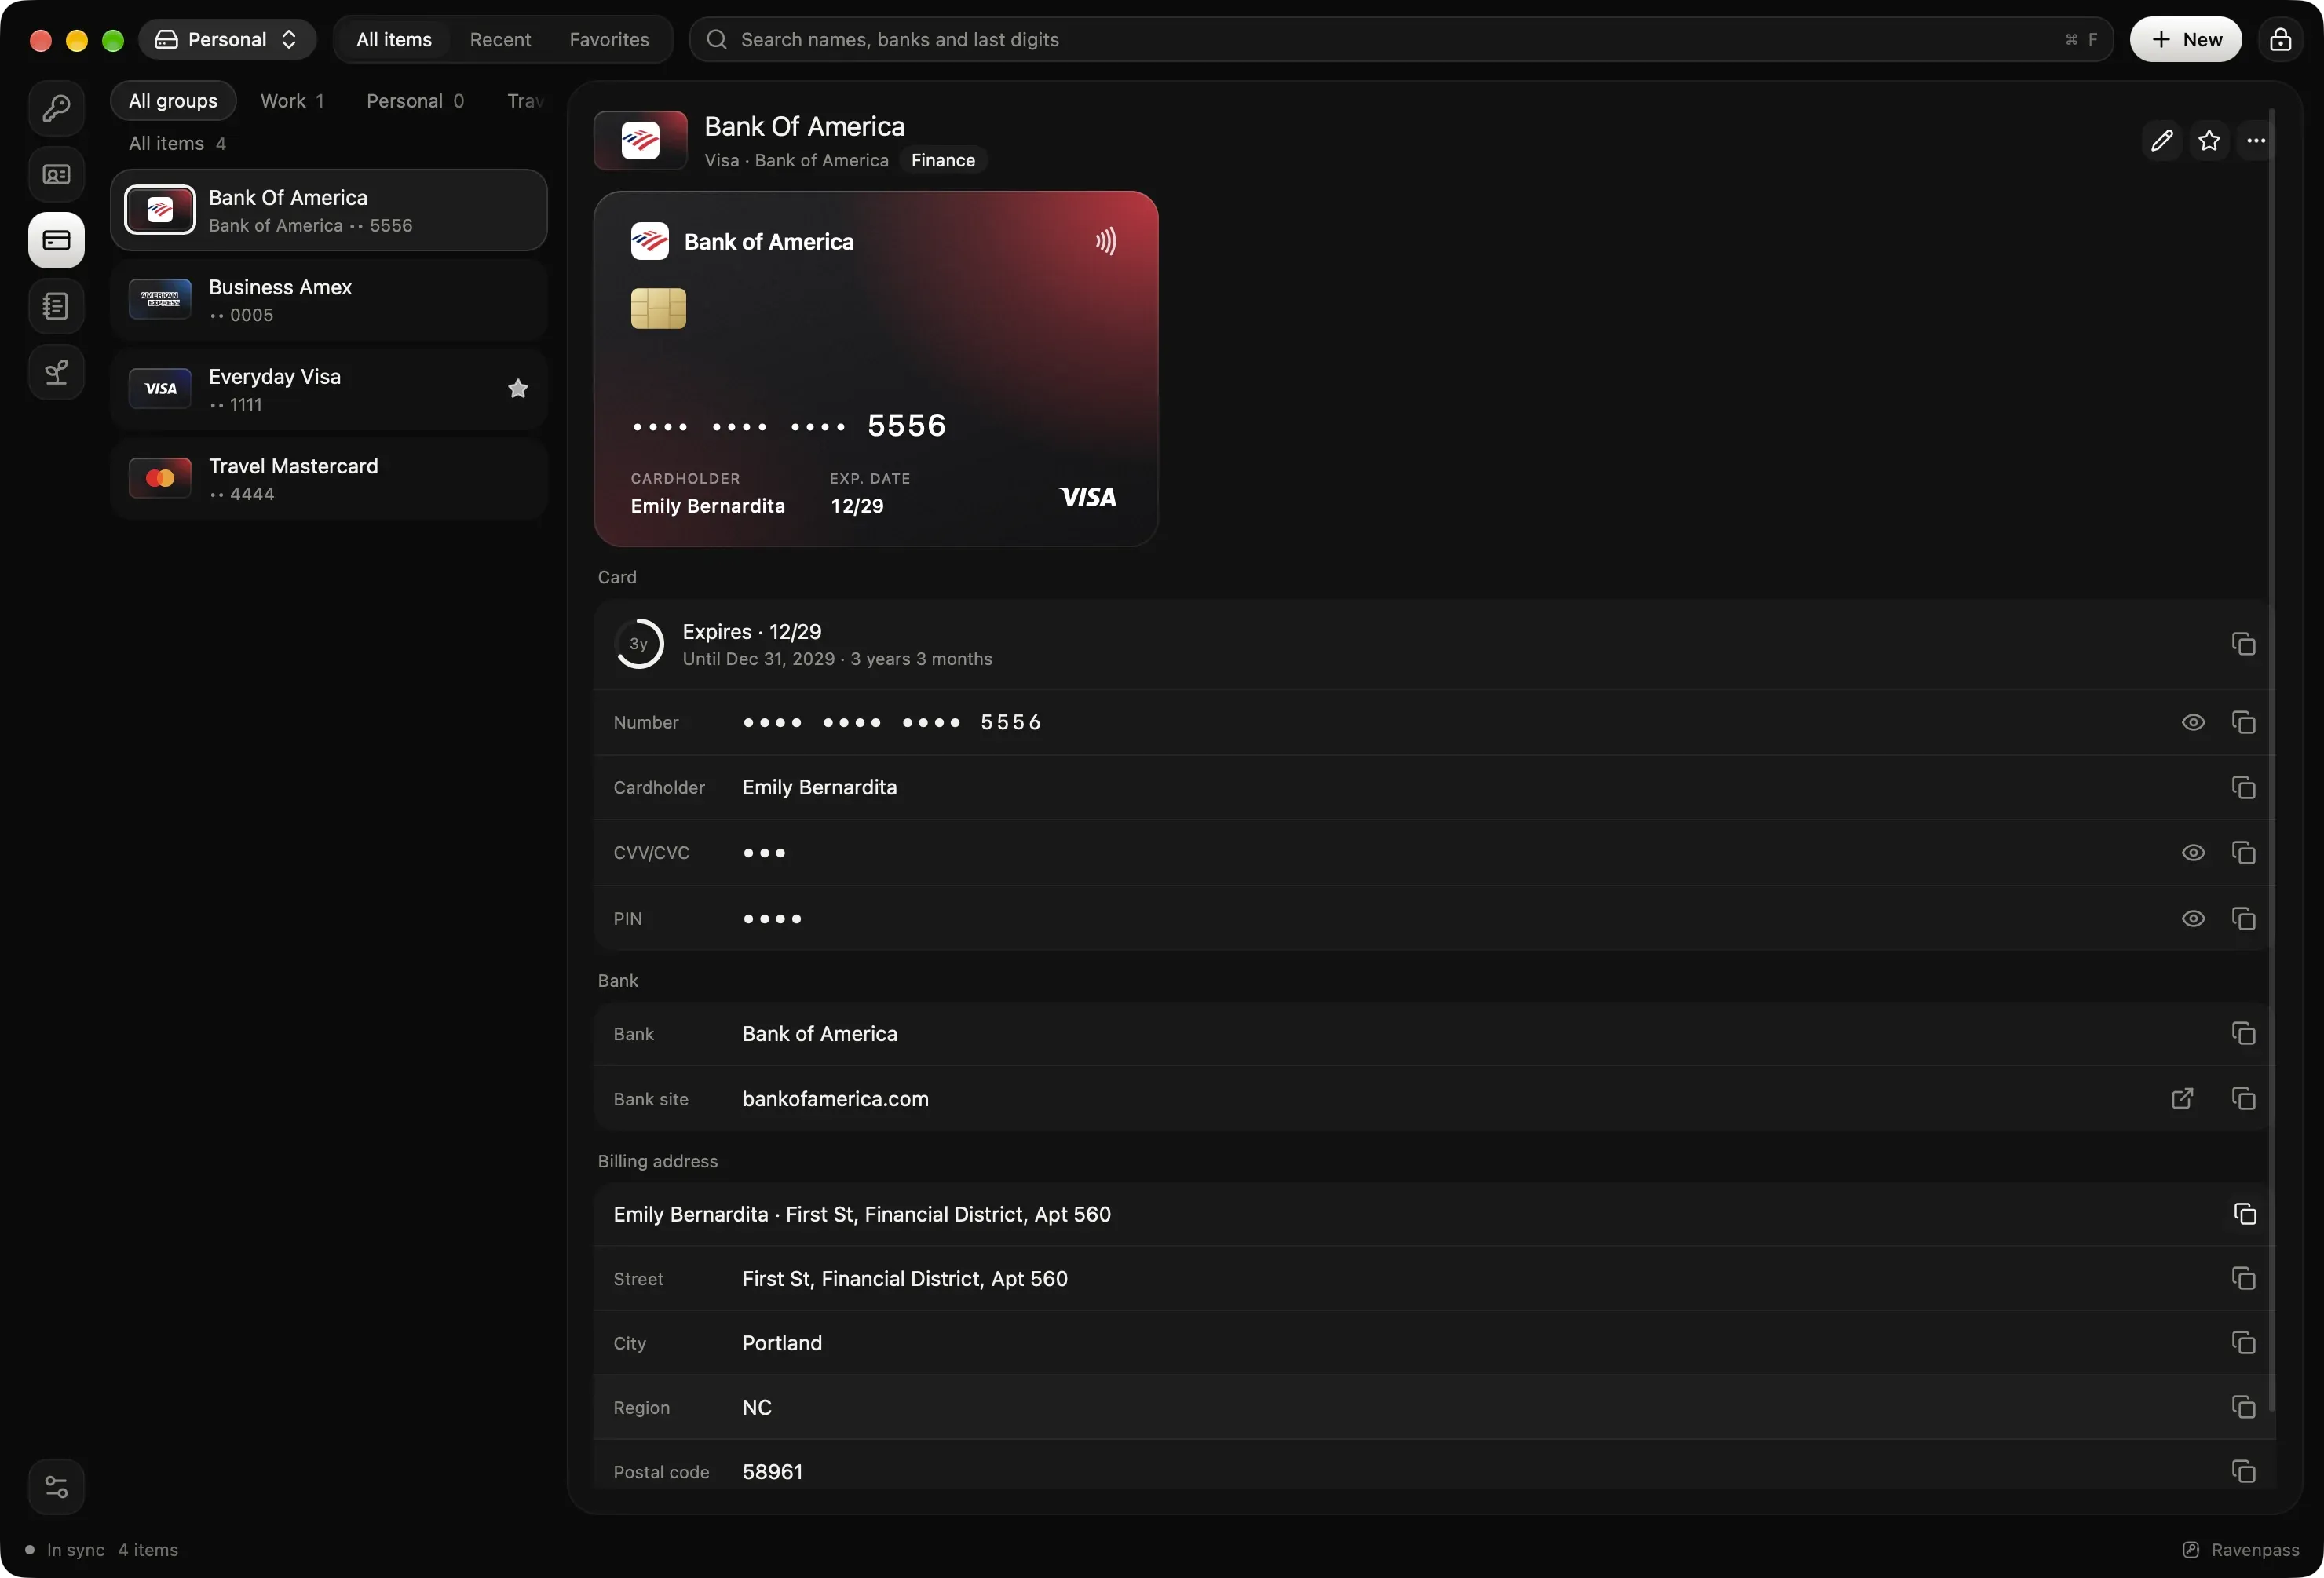Screen dimensions: 2324x1578
Task: Click the 58961 postal code value
Action: 772,1472
